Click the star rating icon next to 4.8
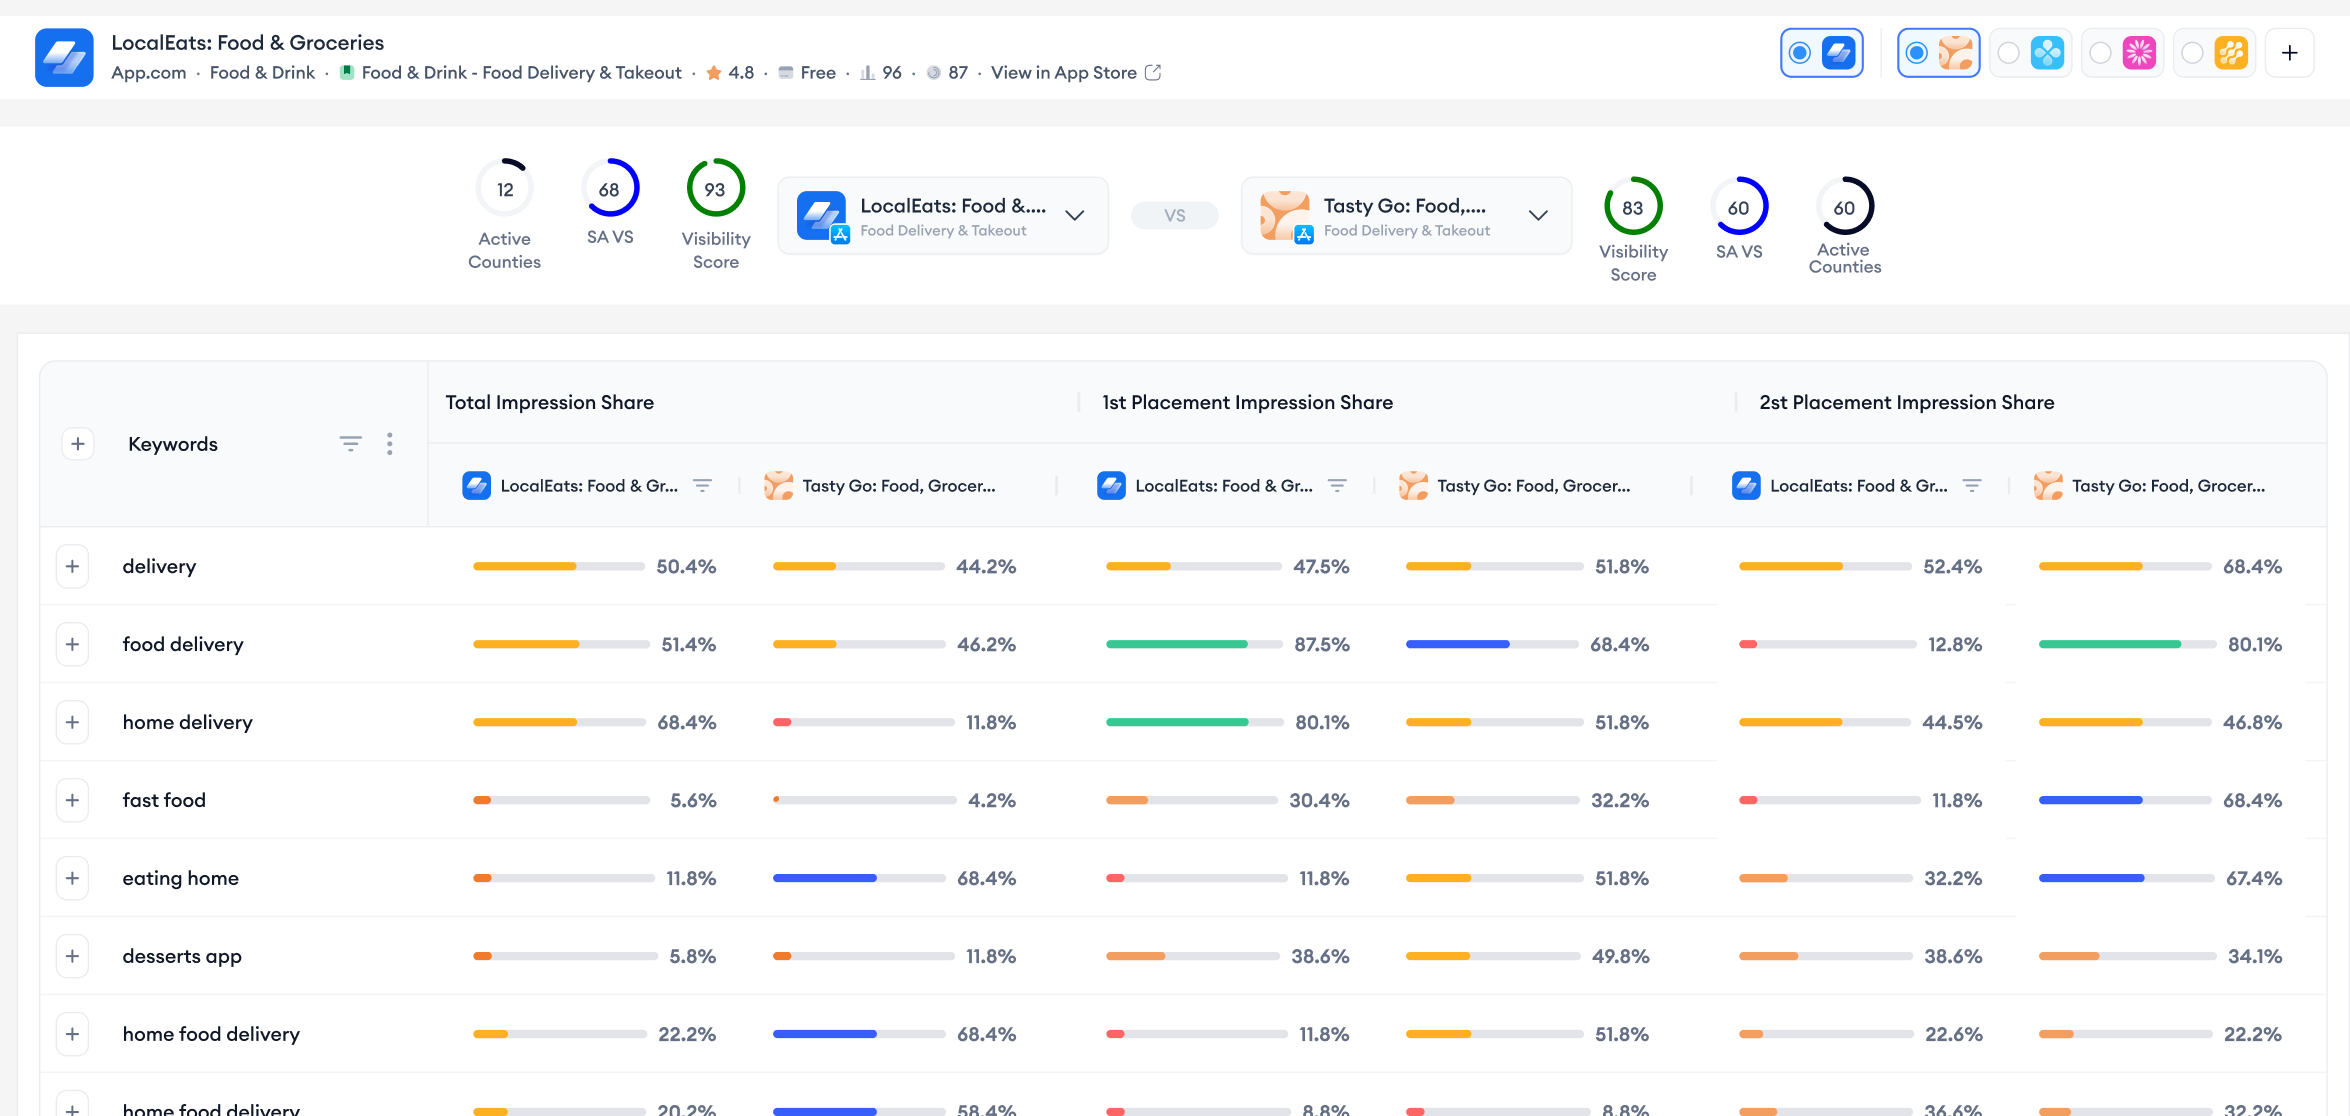 click(x=714, y=72)
